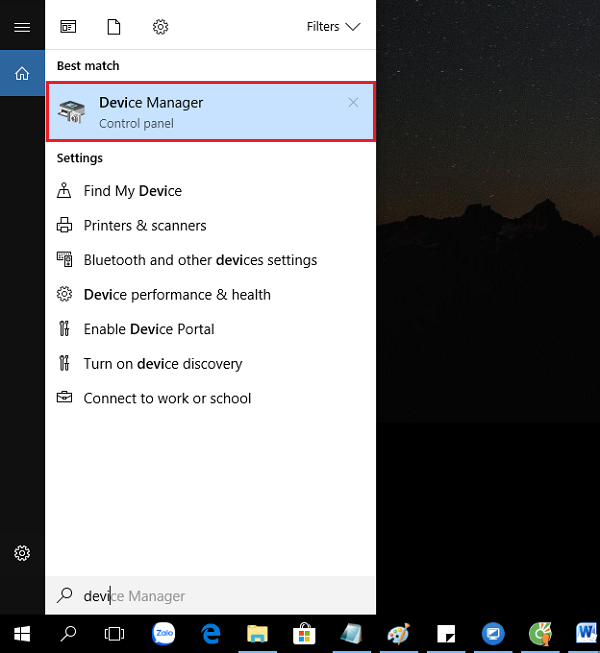
Task: Select Device performance & health result
Action: tap(177, 295)
